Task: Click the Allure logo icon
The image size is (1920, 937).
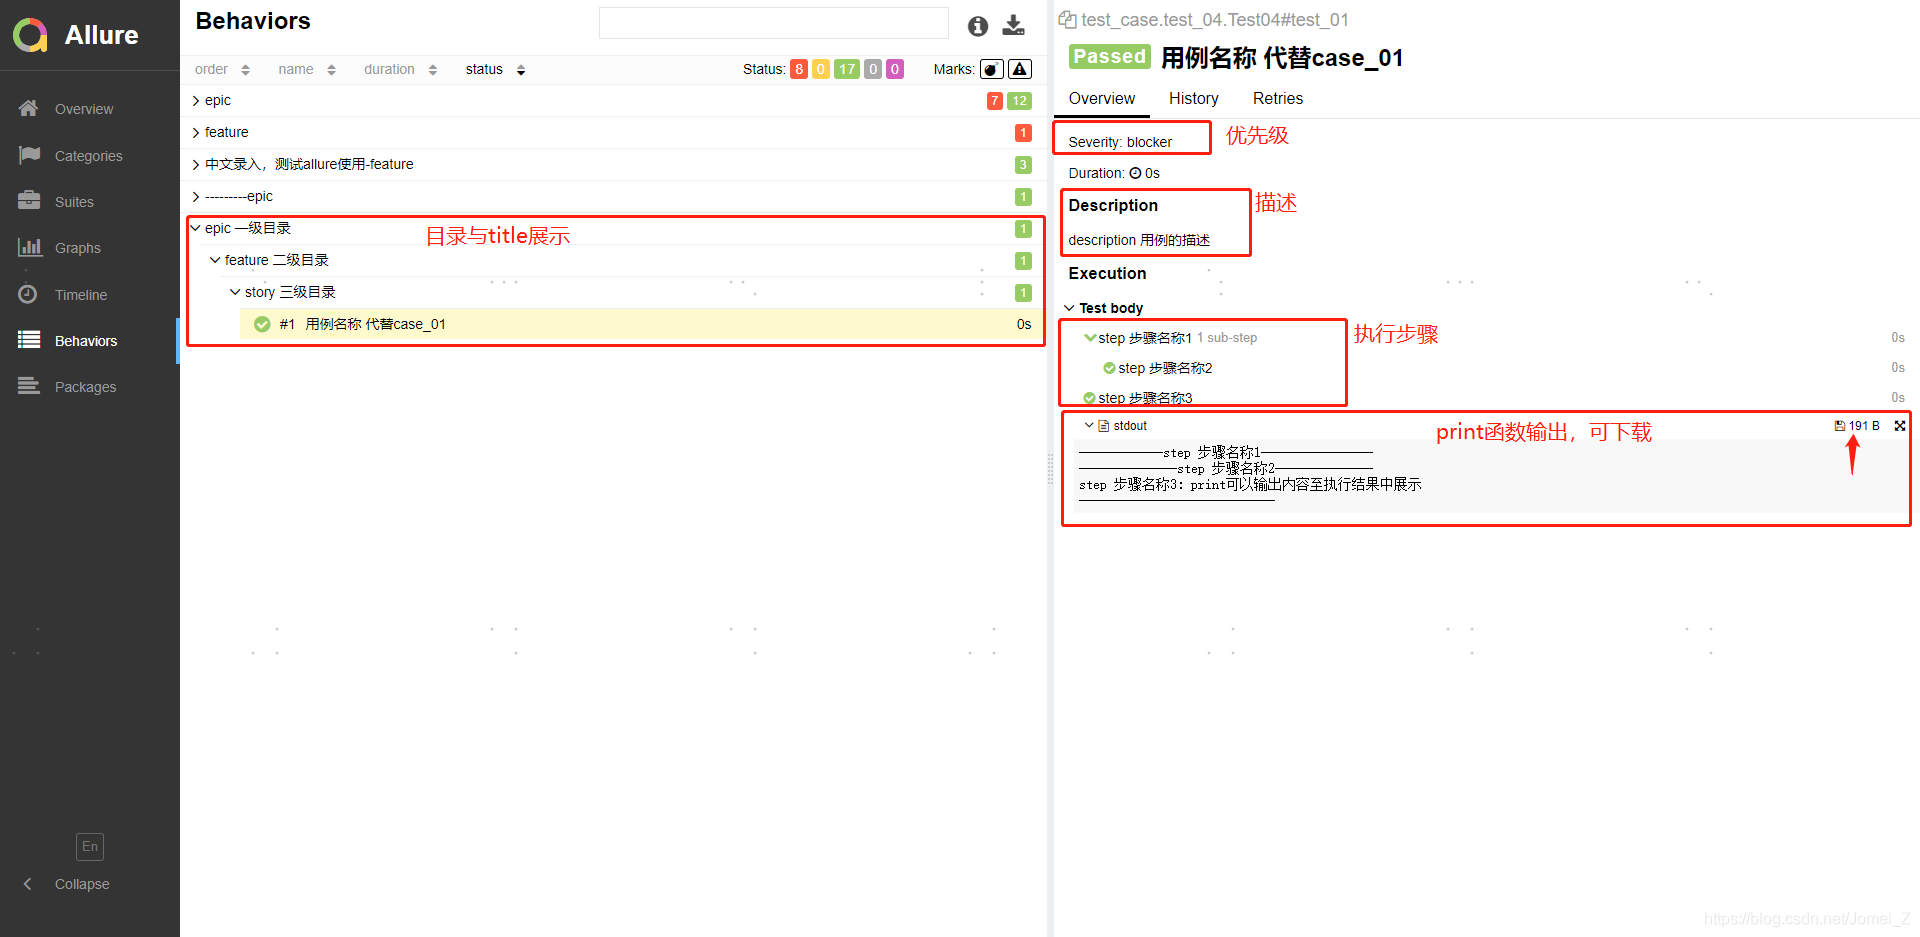Action: (x=30, y=35)
